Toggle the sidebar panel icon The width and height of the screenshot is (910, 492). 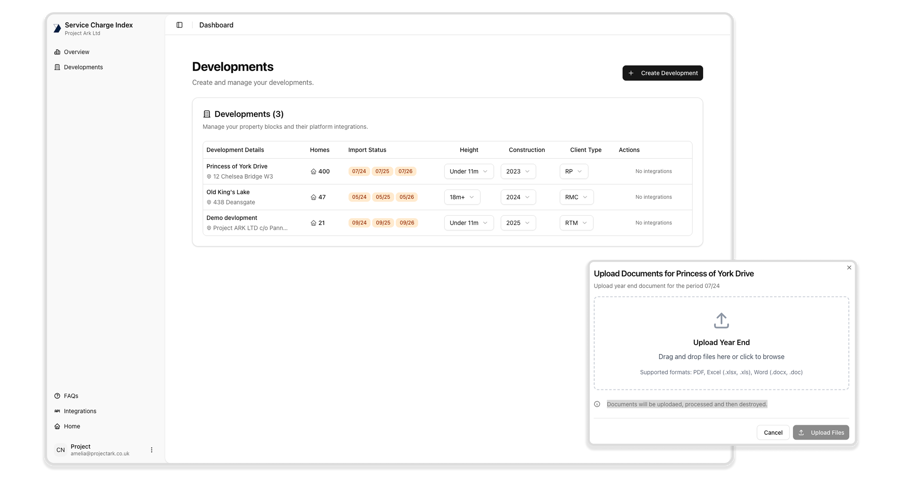[179, 25]
